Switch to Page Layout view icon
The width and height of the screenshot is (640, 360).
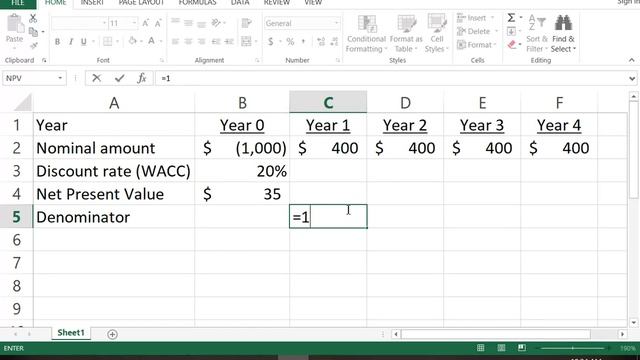tap(501, 348)
